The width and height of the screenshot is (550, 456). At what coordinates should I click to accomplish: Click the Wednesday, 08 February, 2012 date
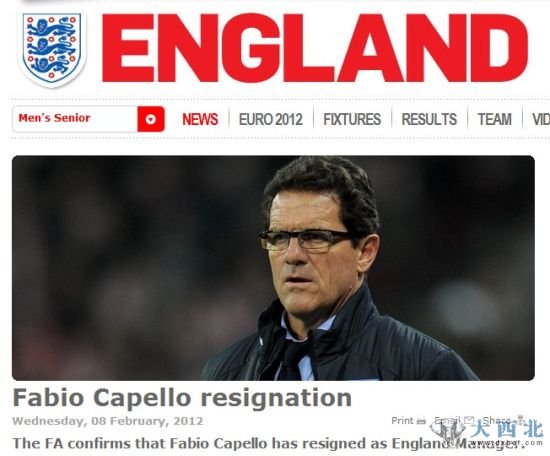click(108, 421)
